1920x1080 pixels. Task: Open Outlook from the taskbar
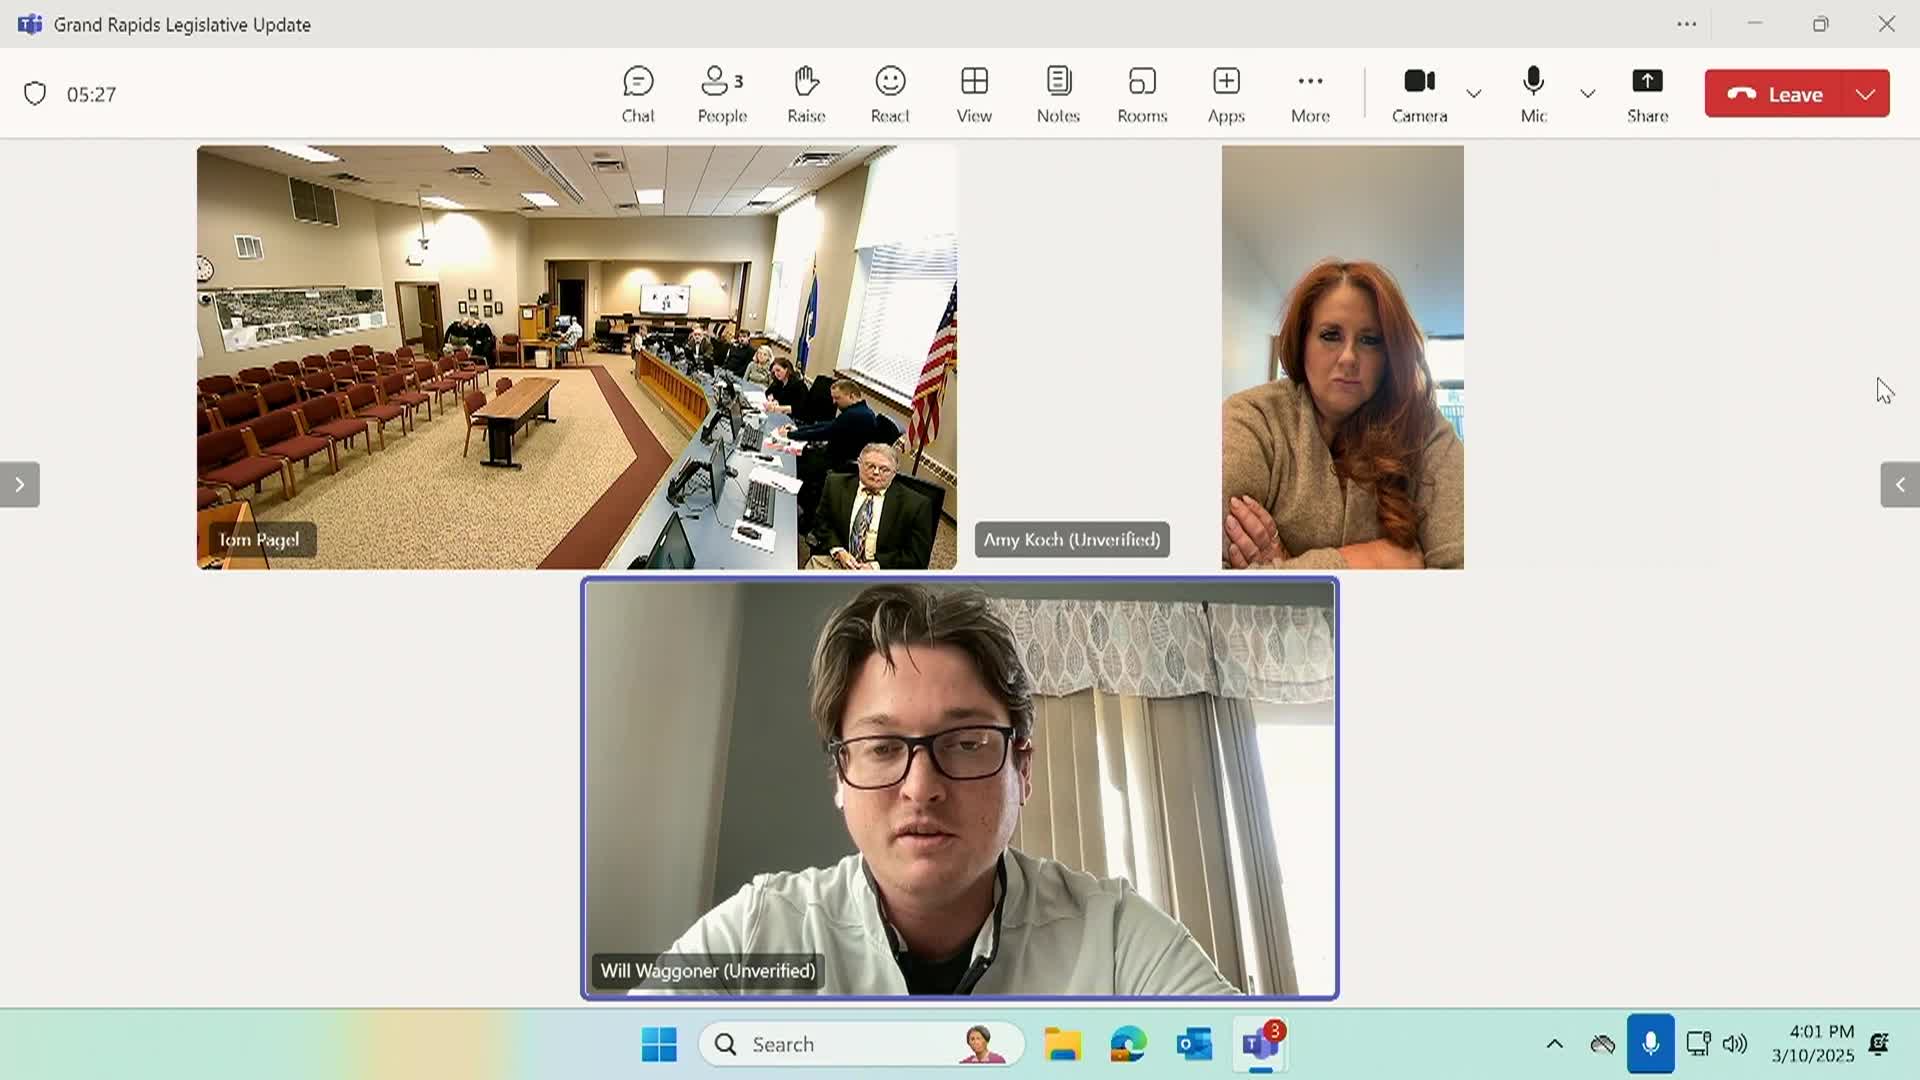pos(1194,1044)
